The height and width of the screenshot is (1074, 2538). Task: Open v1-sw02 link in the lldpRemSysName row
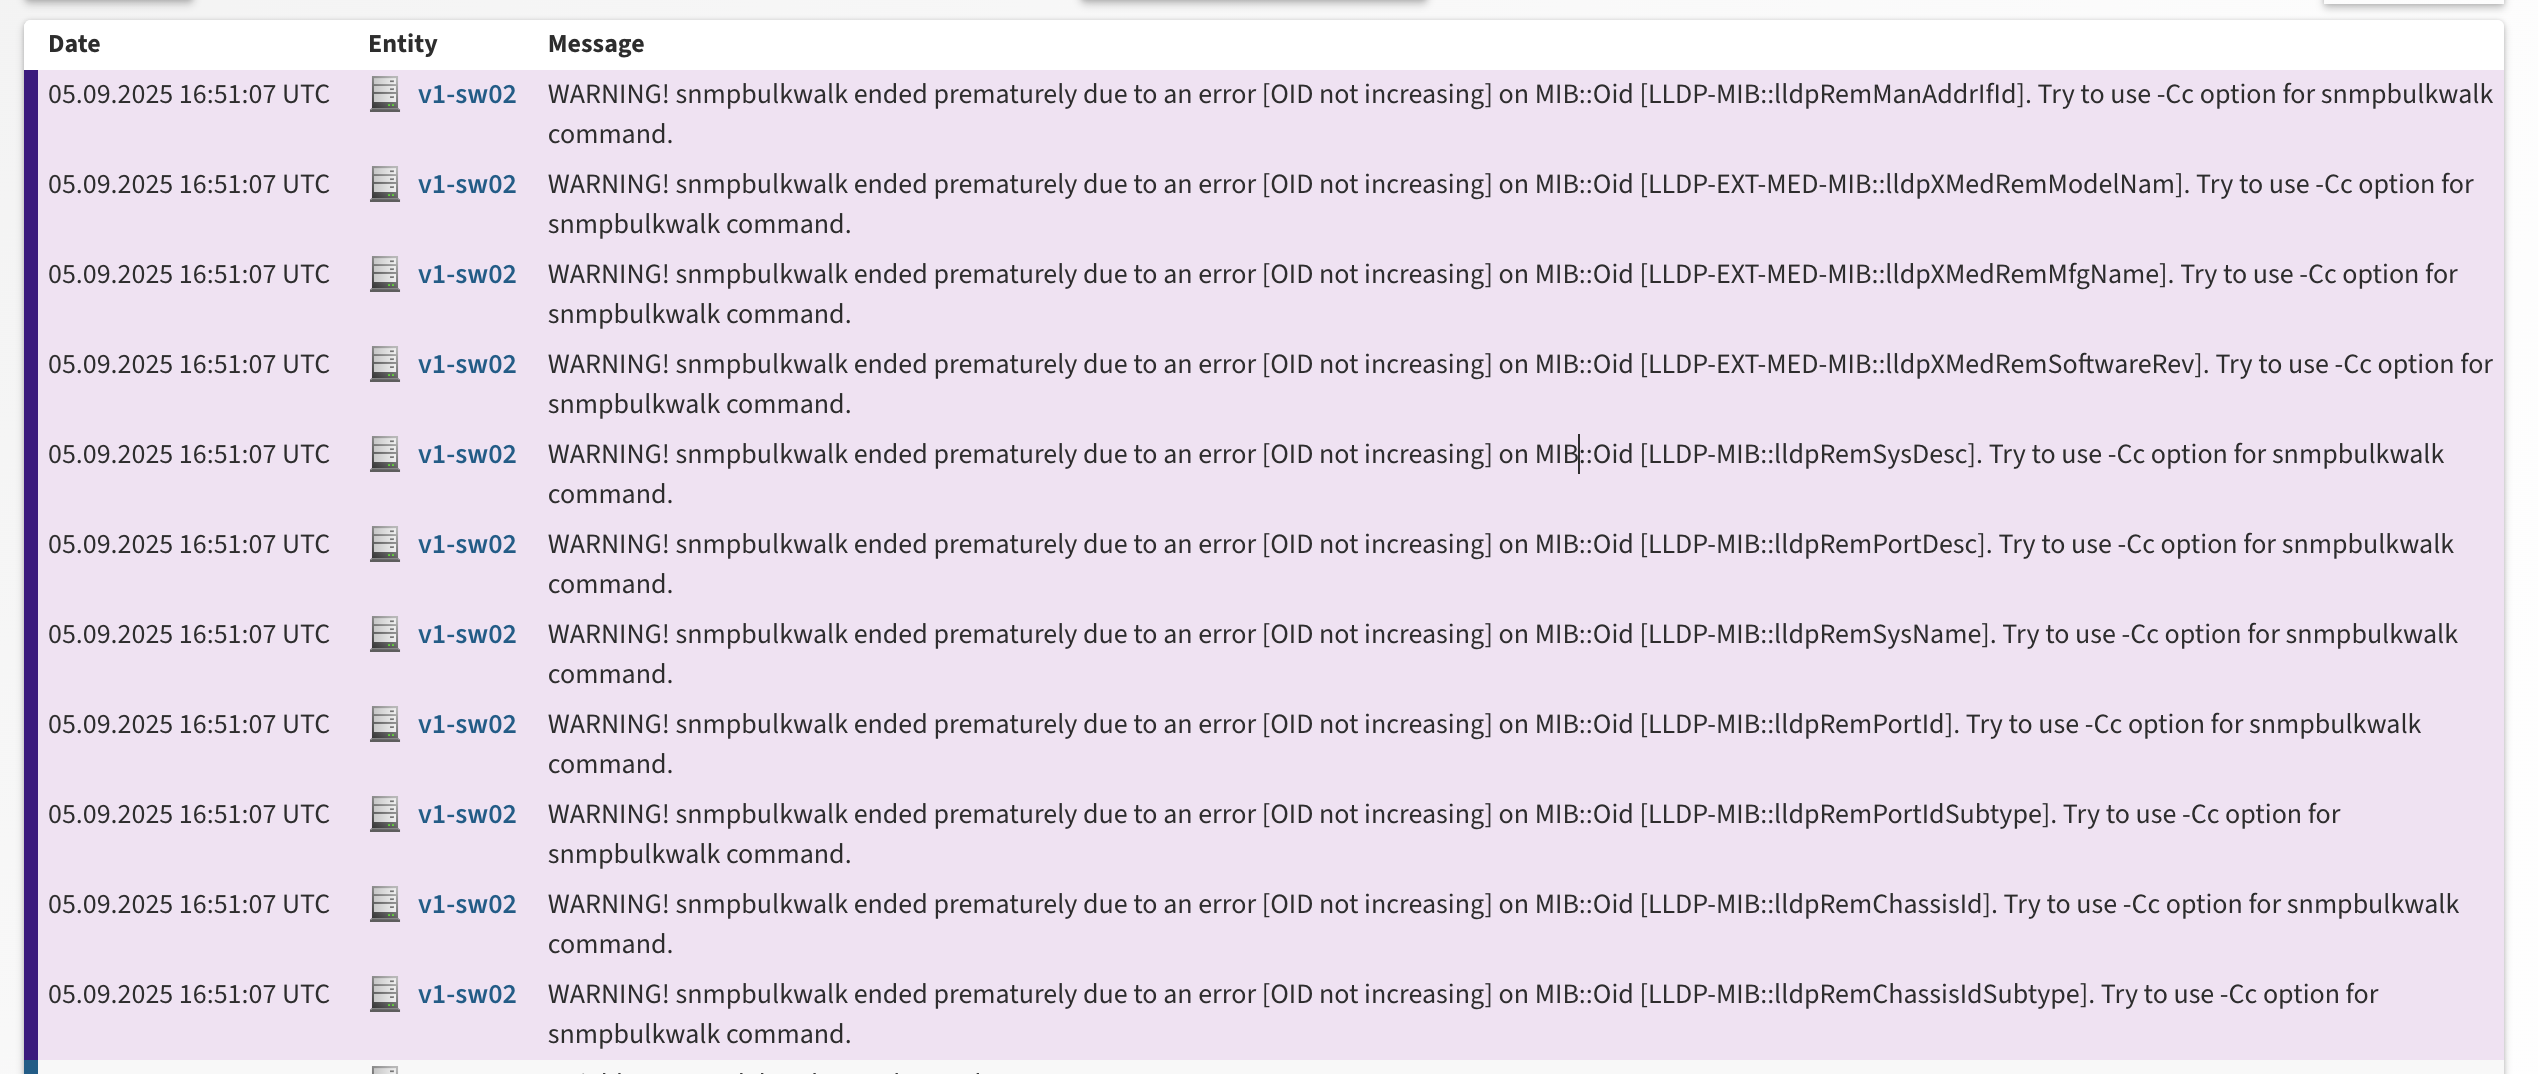click(467, 634)
